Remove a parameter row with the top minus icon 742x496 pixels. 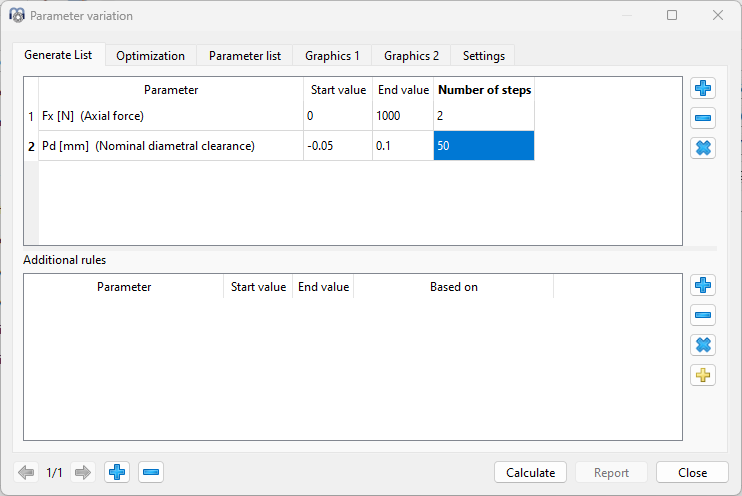coord(703,118)
